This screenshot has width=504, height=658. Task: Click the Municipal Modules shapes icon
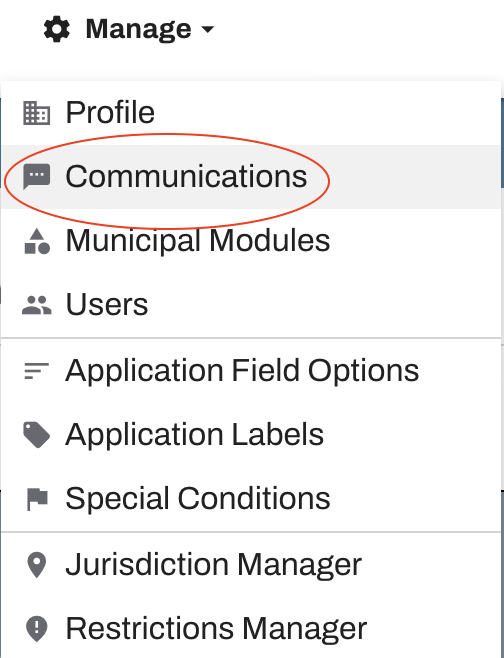click(x=37, y=241)
